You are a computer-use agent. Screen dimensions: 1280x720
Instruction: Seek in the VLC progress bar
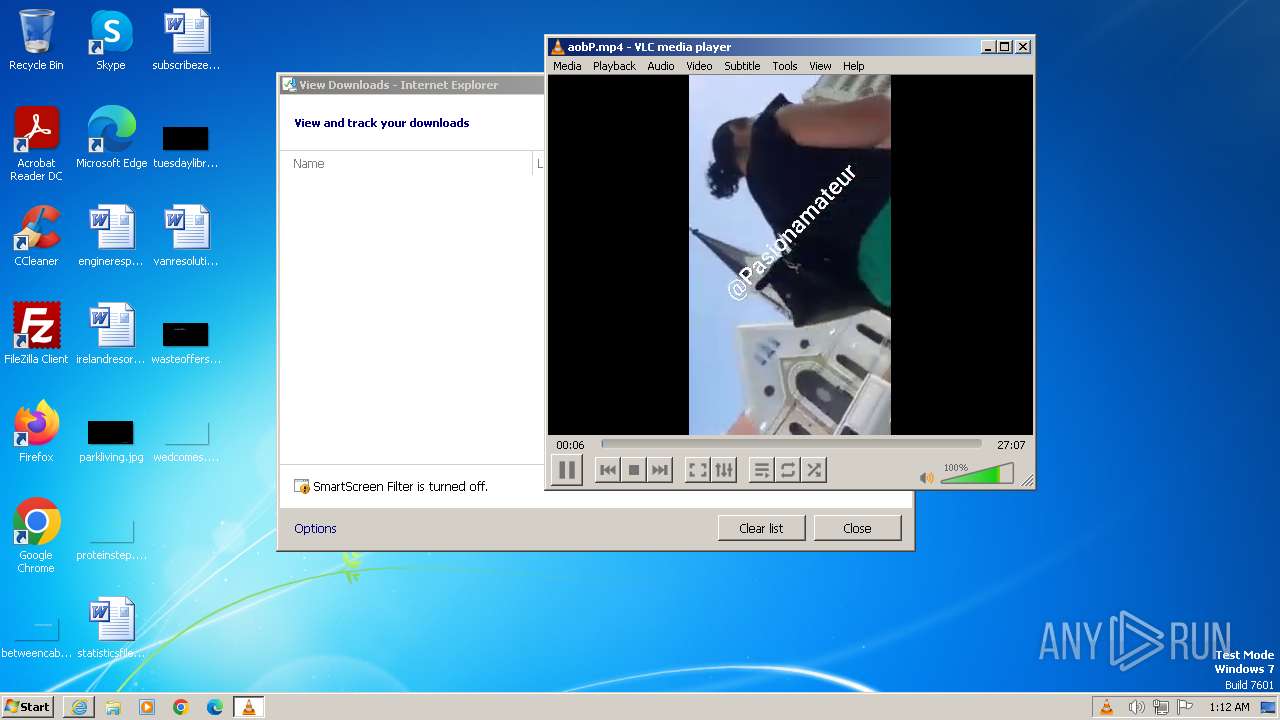tap(791, 444)
